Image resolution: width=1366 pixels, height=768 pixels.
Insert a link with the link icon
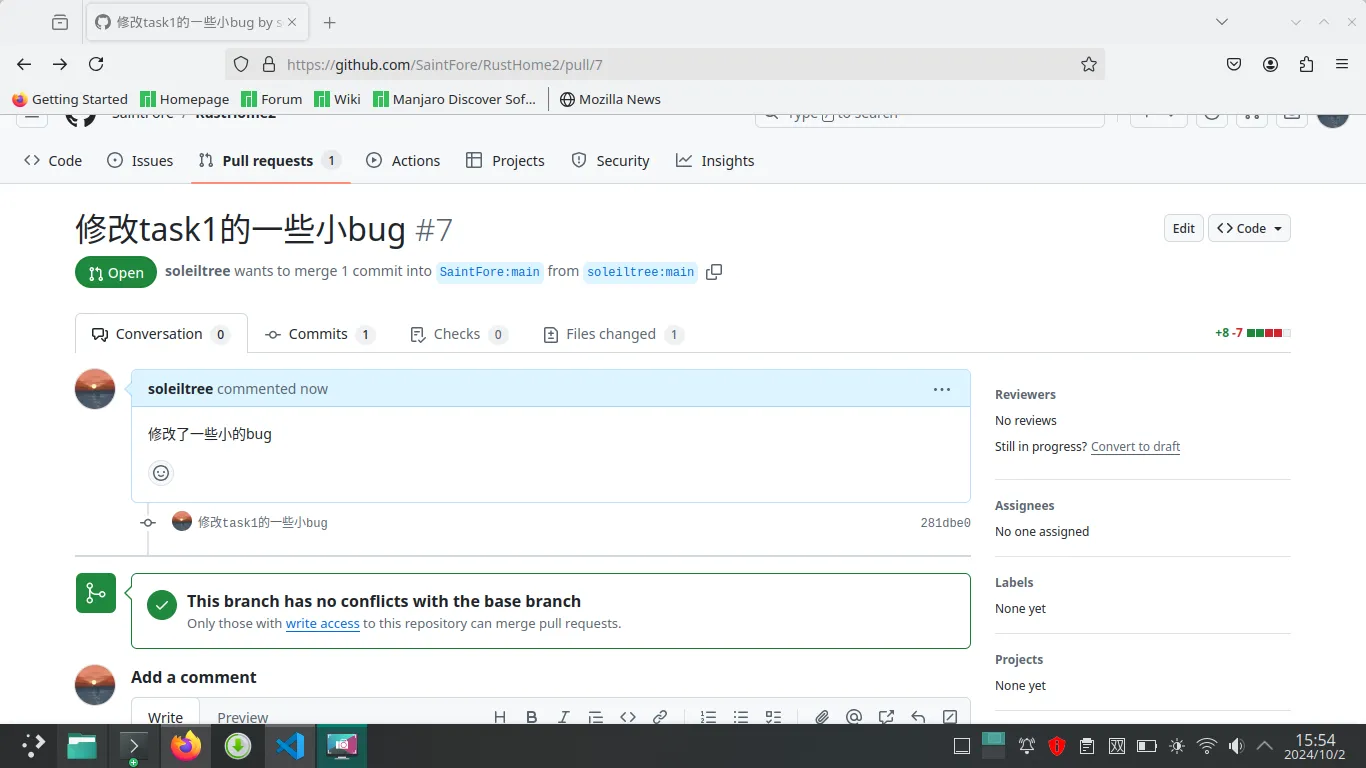click(x=660, y=717)
